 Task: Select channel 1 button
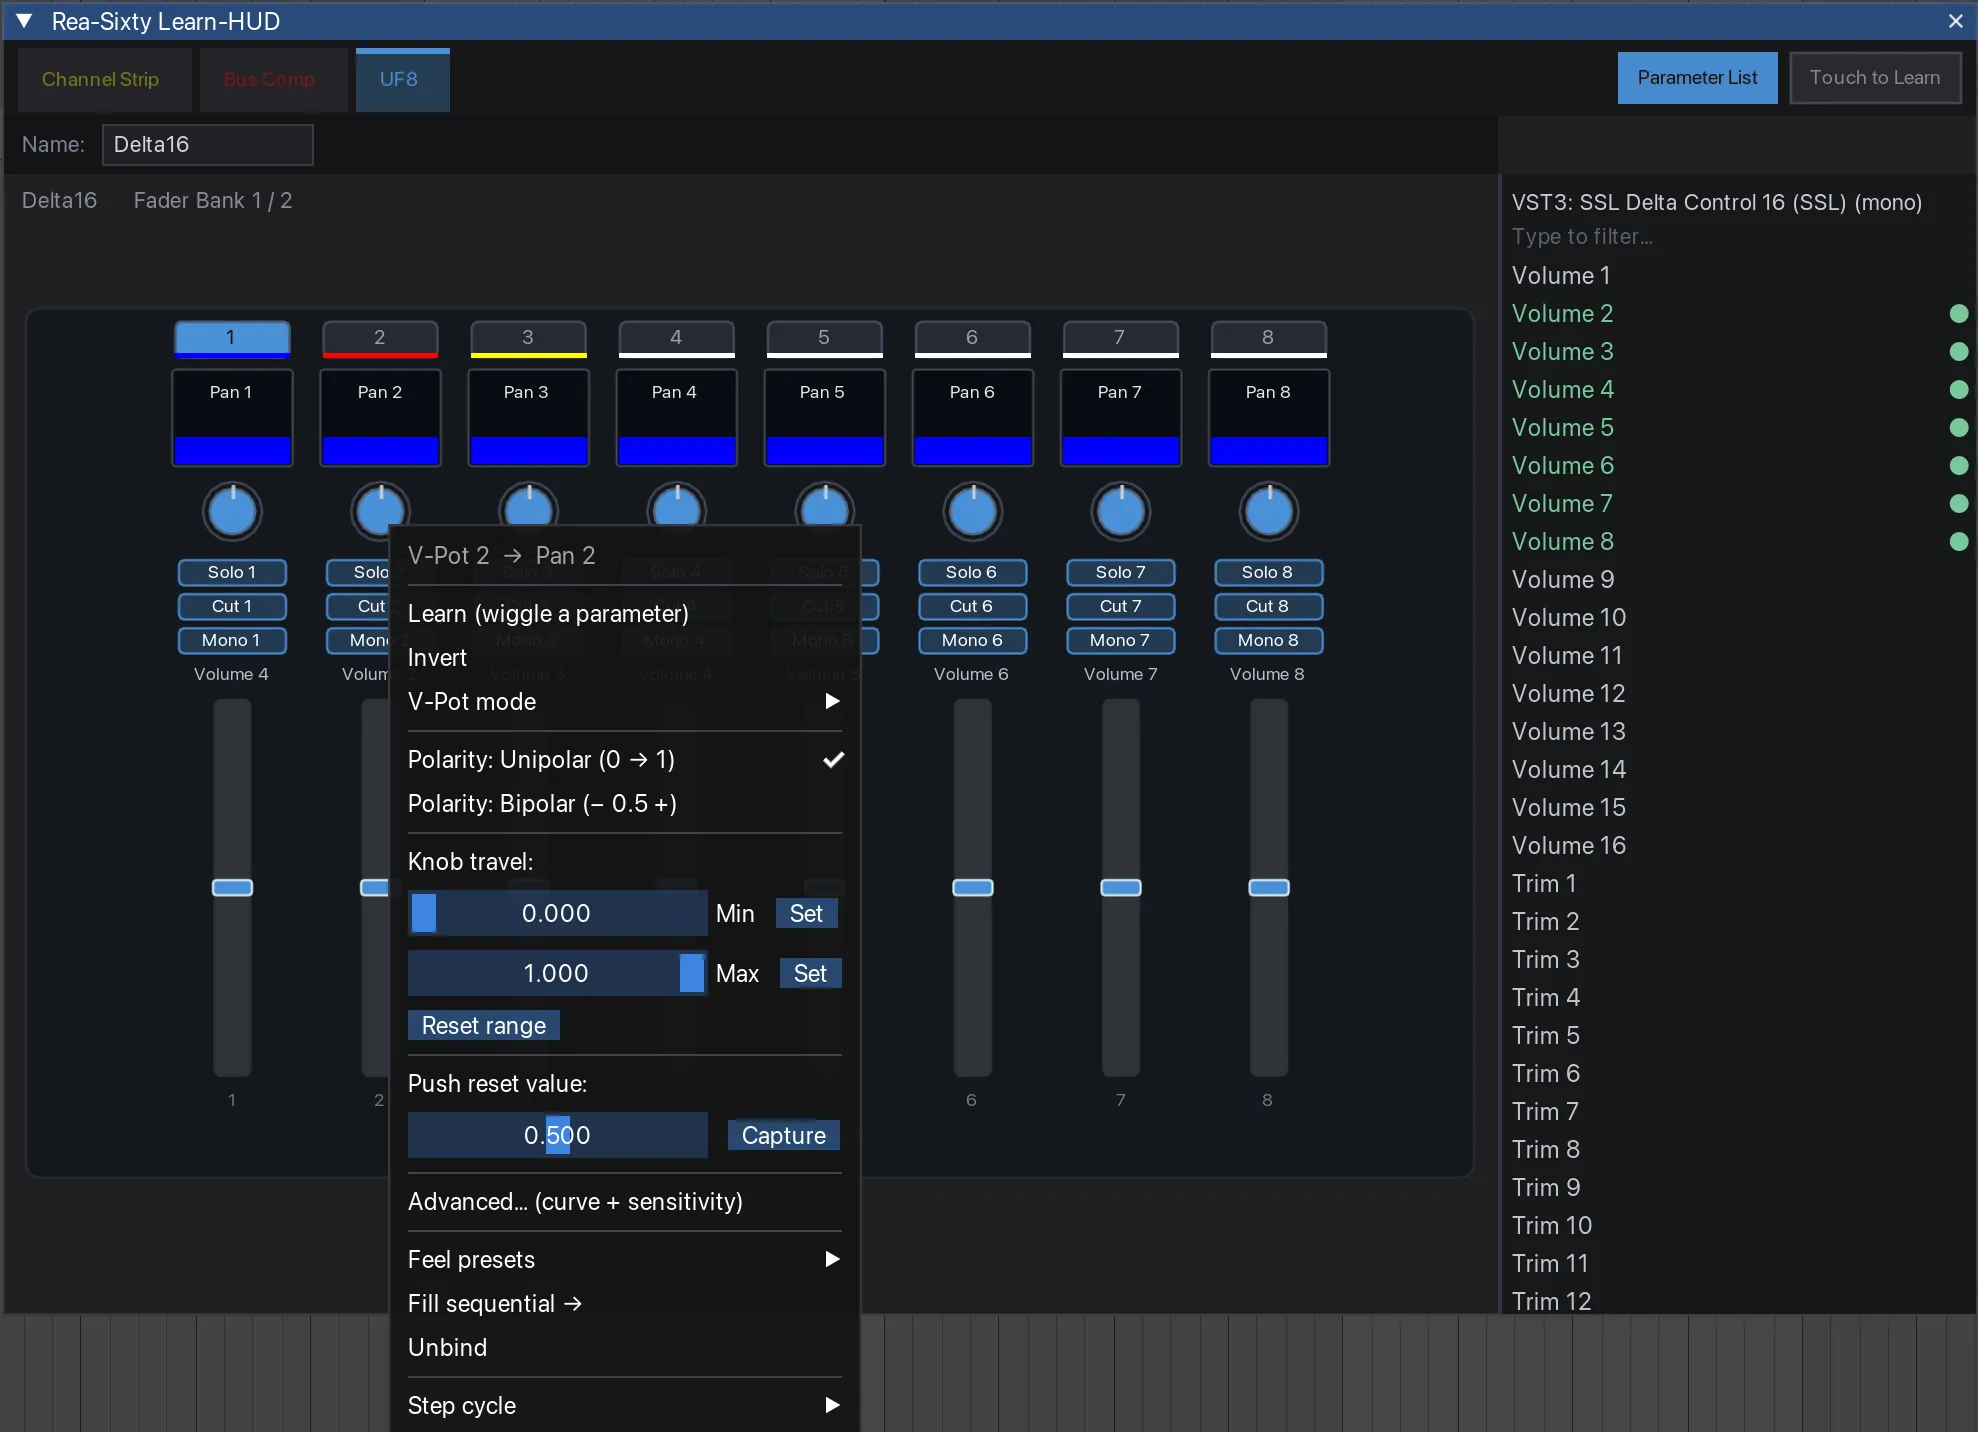232,338
